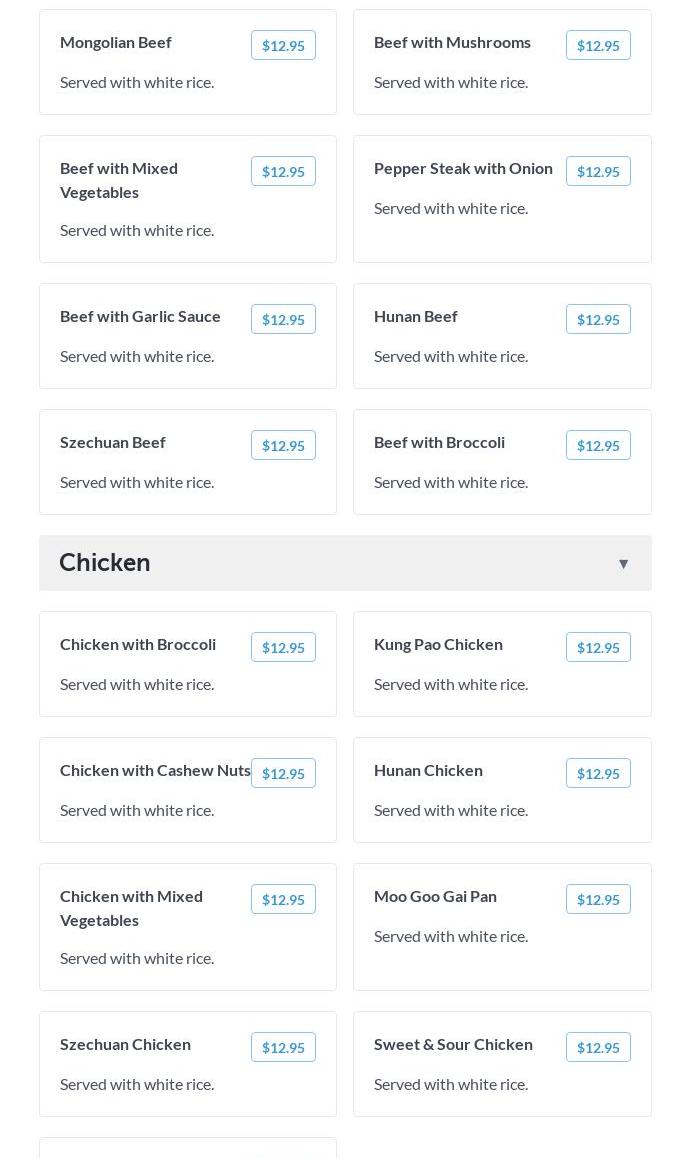Image resolution: width=690 pixels, height=1158 pixels.
Task: Click Pepper Steak with Onion price
Action: pos(598,172)
